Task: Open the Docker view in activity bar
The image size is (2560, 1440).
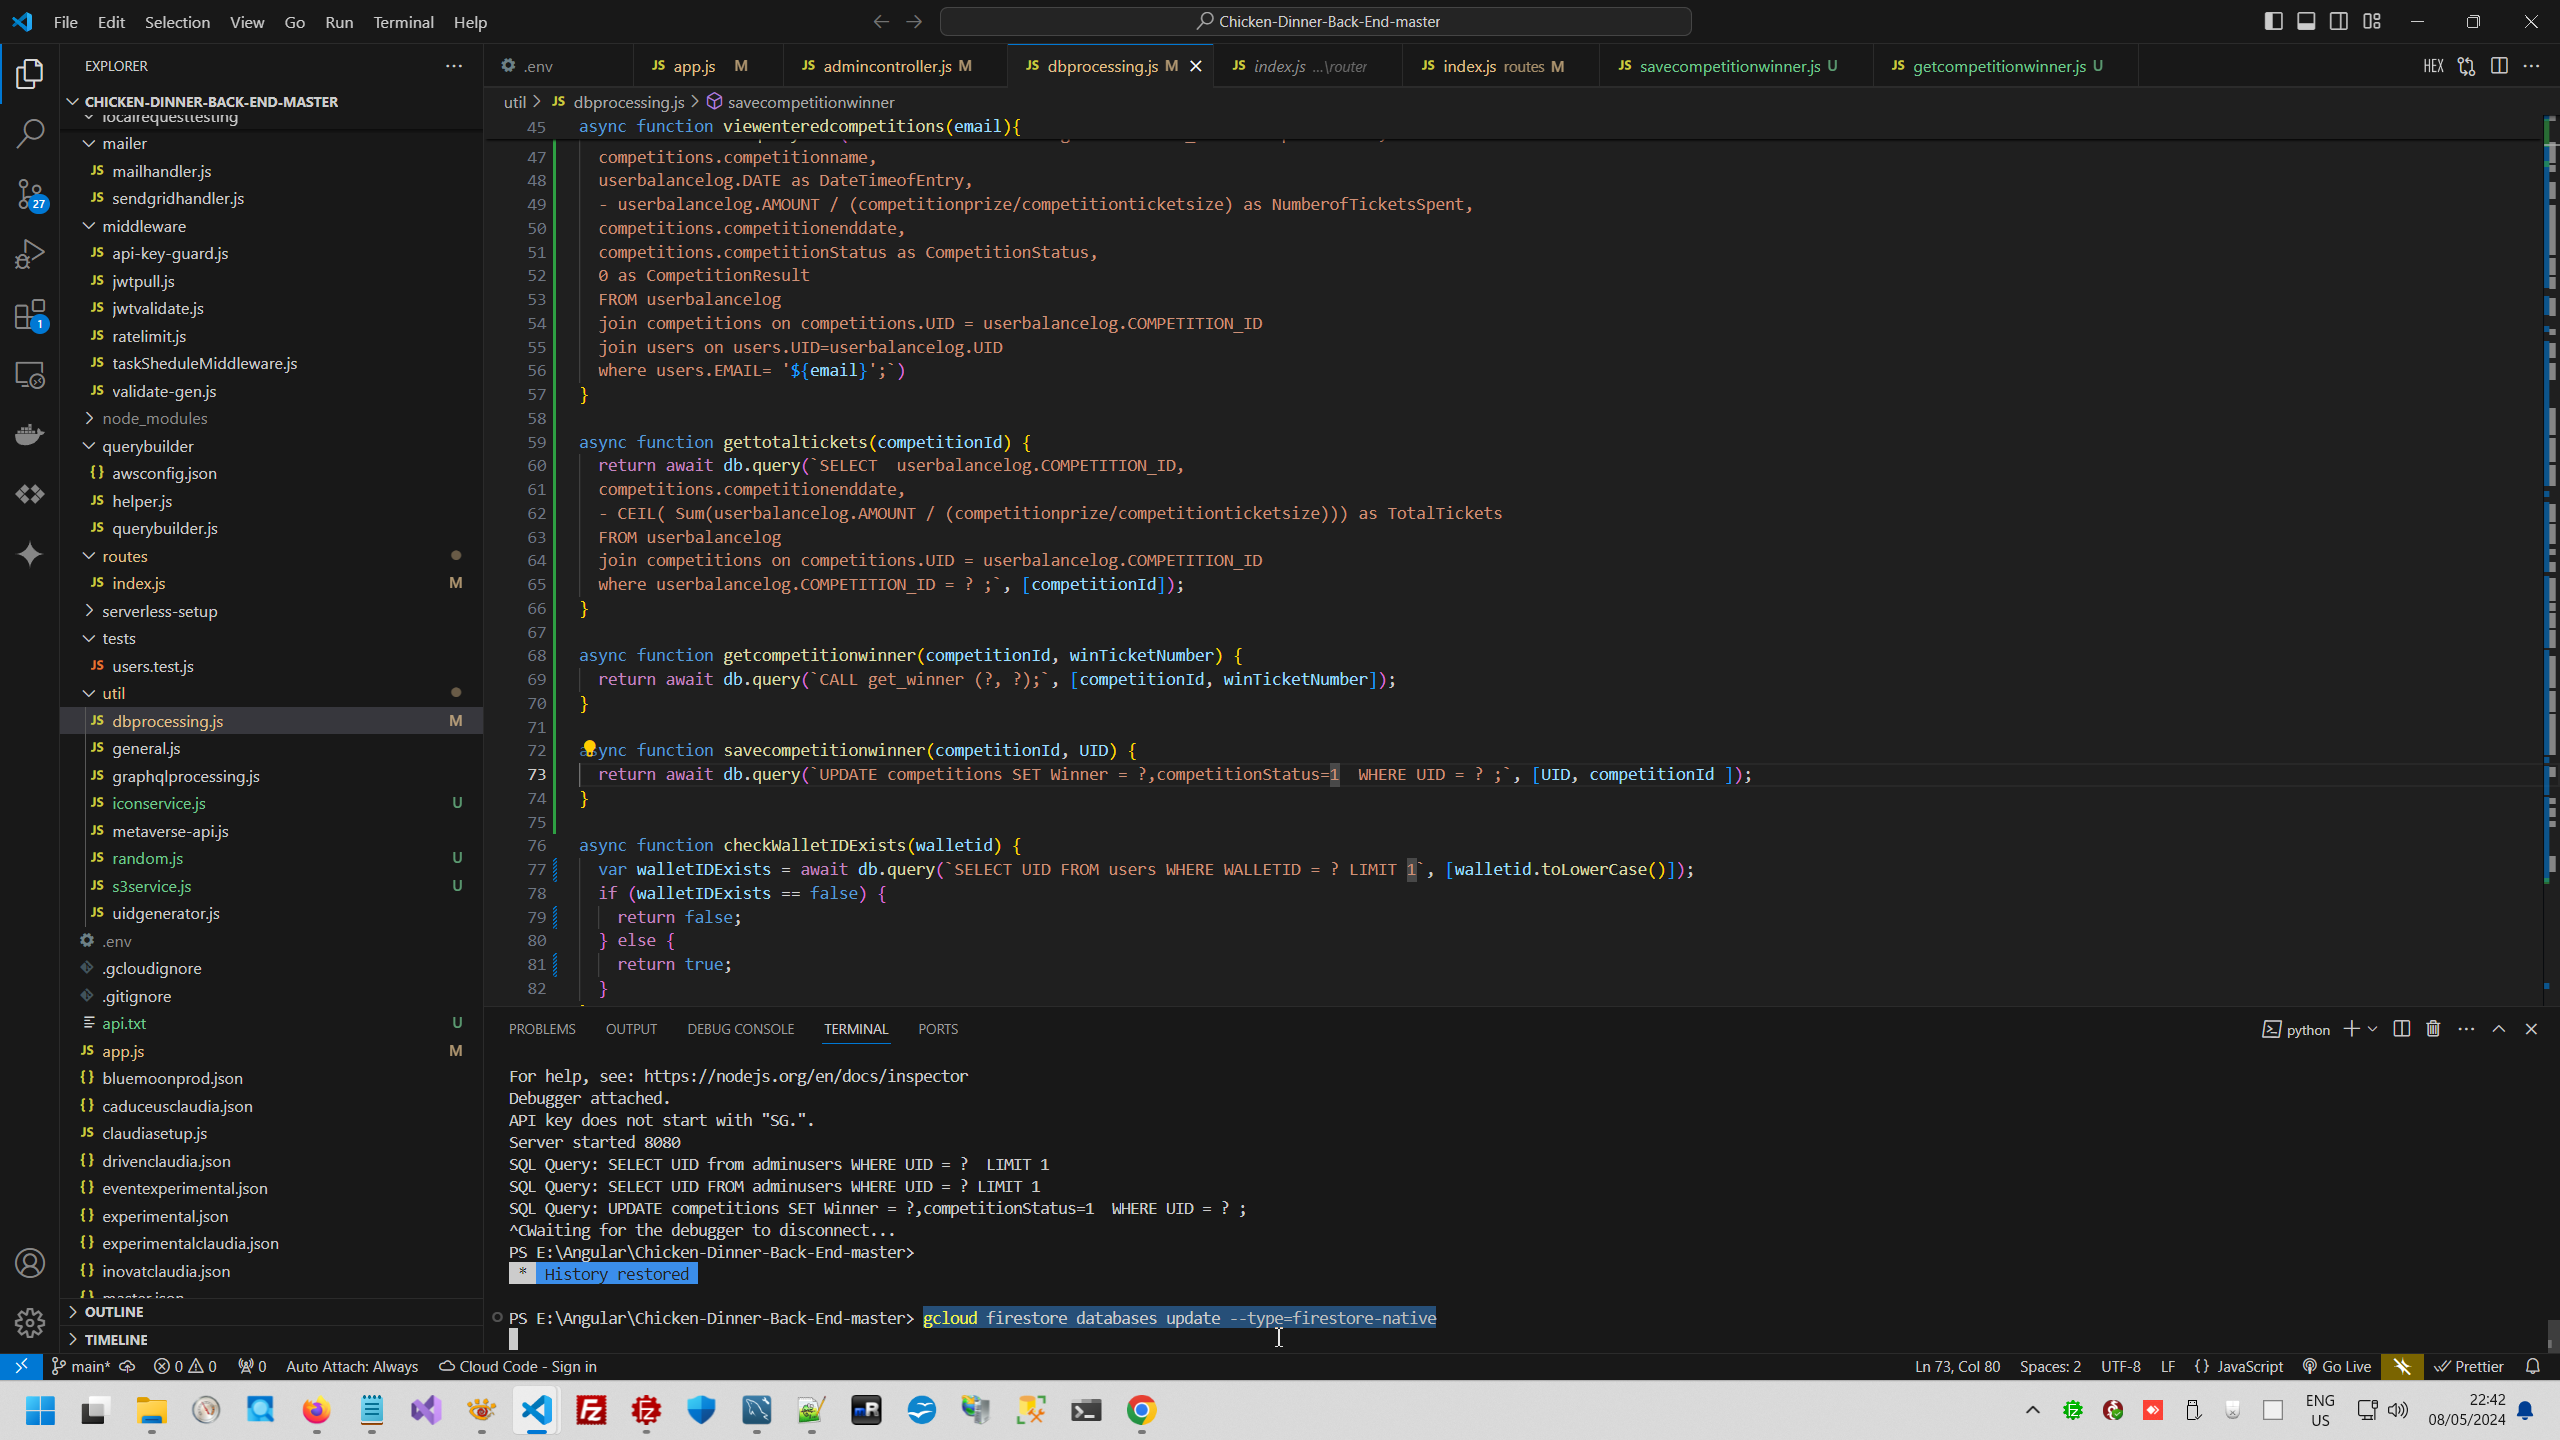Action: click(30, 435)
